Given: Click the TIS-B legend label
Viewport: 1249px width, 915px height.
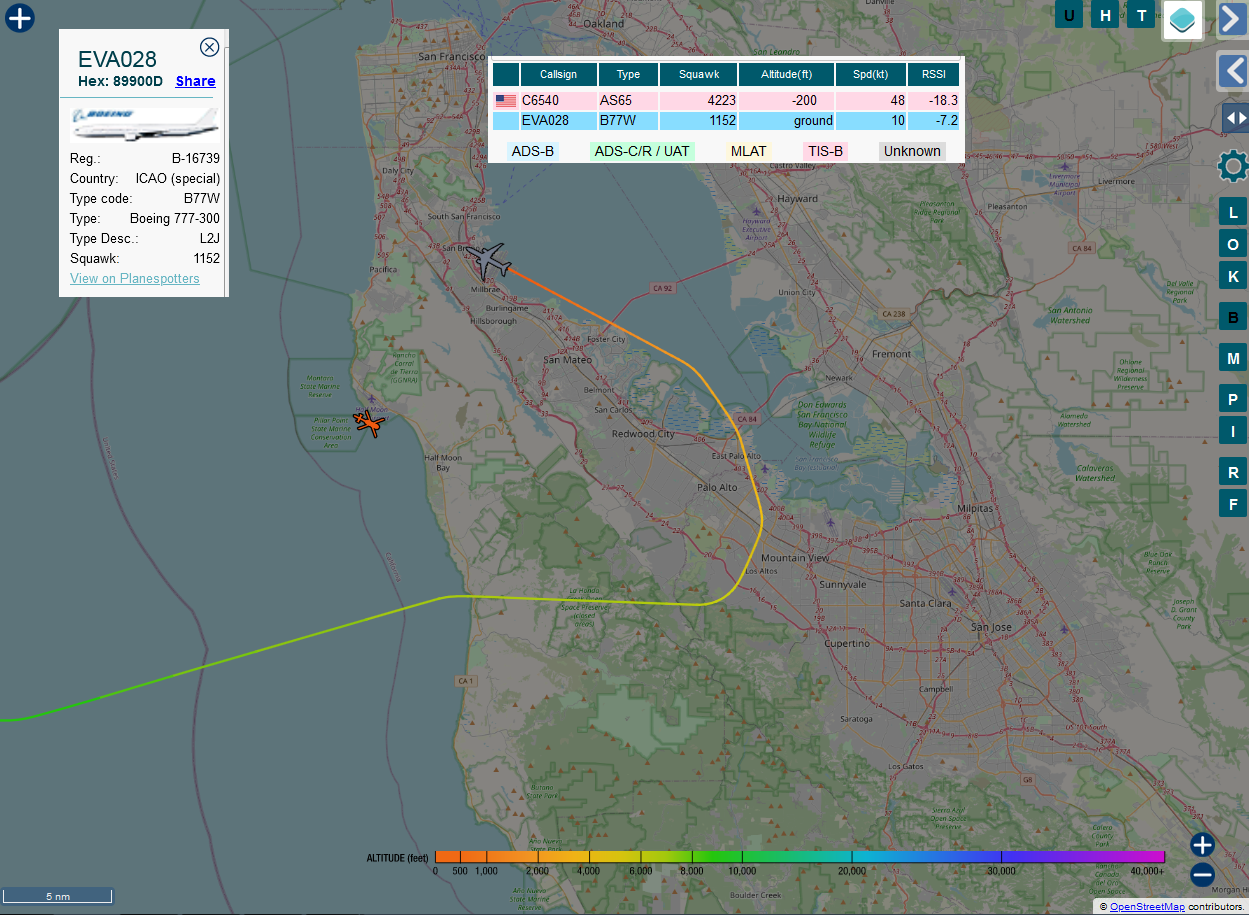Looking at the screenshot, I should point(825,151).
